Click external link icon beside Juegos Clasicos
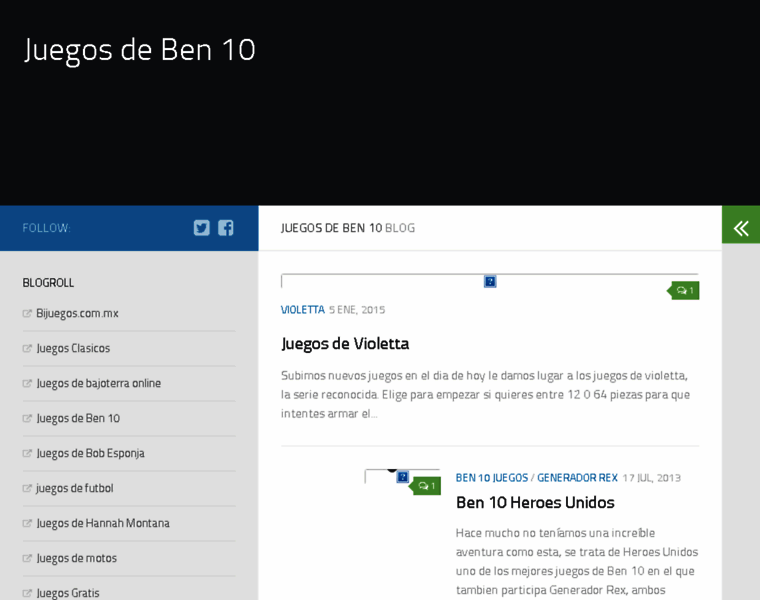This screenshot has width=760, height=600. 27,348
